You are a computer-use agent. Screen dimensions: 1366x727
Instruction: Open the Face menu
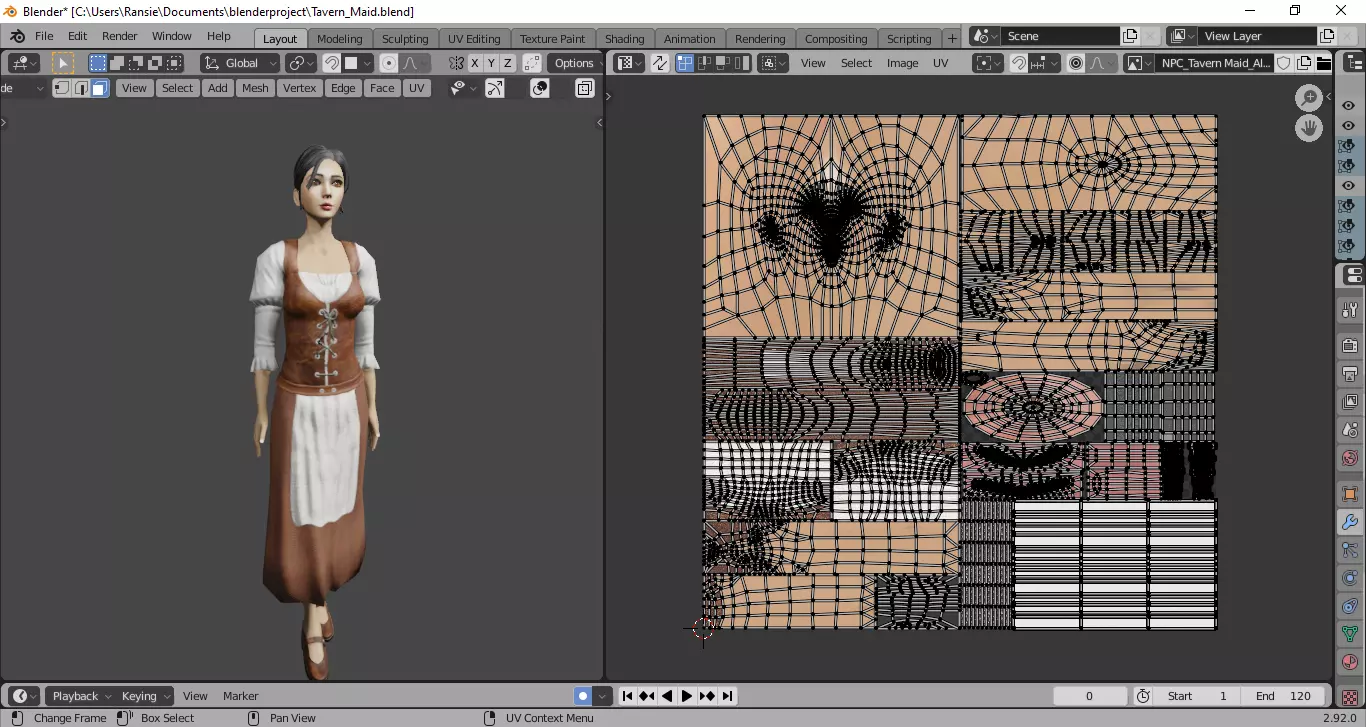(382, 88)
